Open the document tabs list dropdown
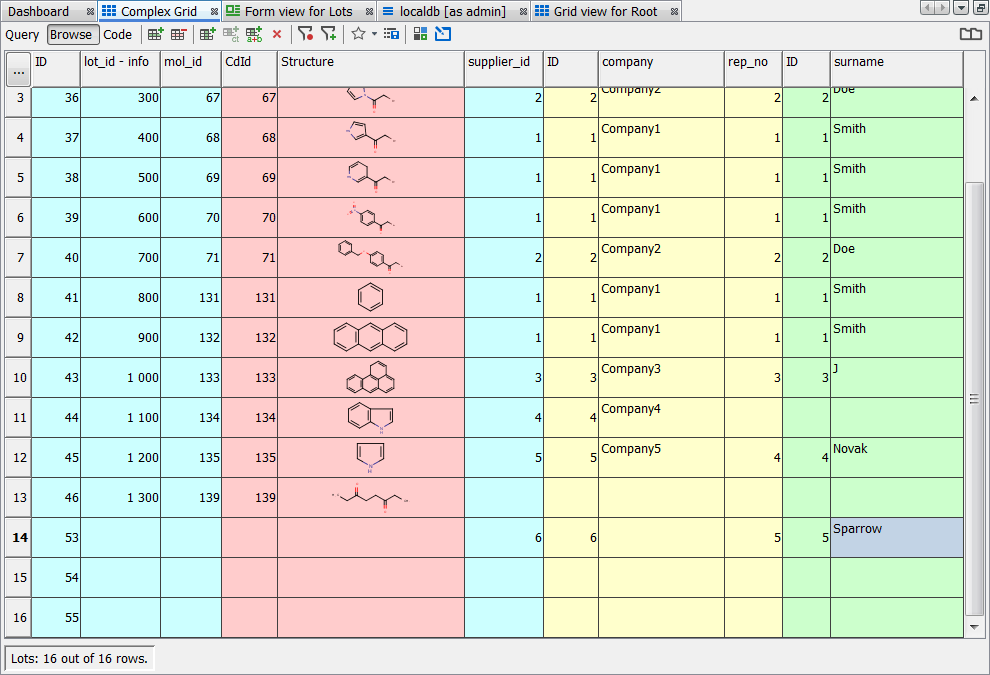990x675 pixels. (961, 8)
